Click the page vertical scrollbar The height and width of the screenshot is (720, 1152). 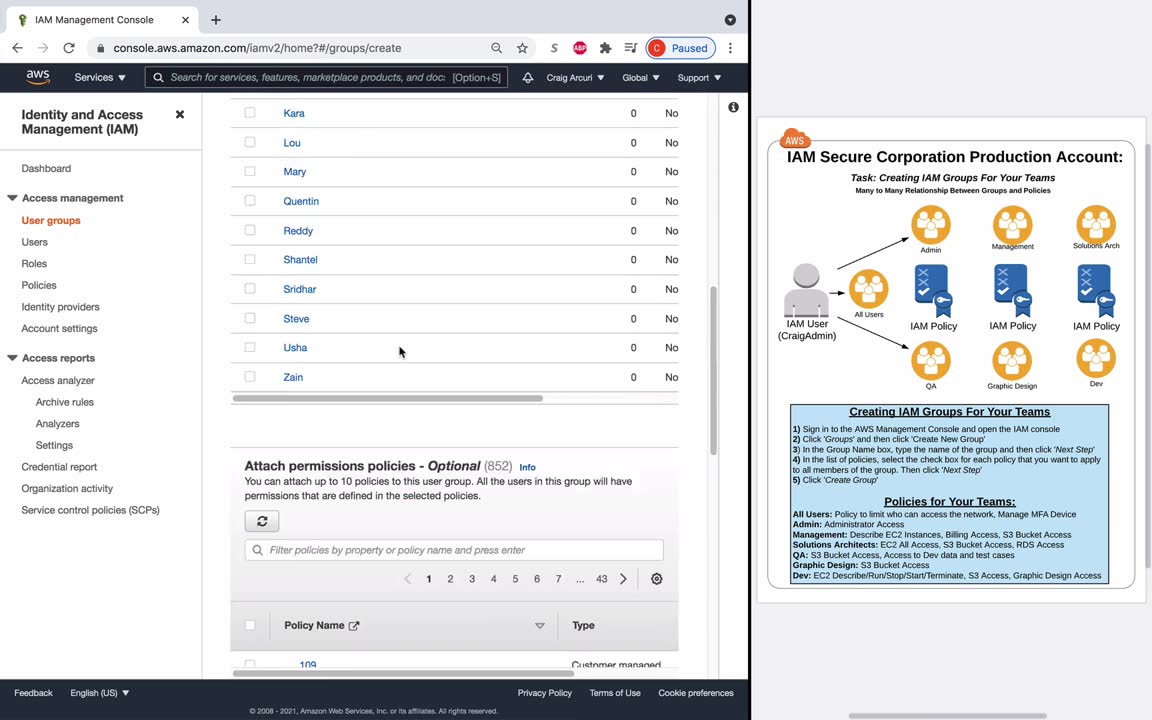[x=713, y=371]
